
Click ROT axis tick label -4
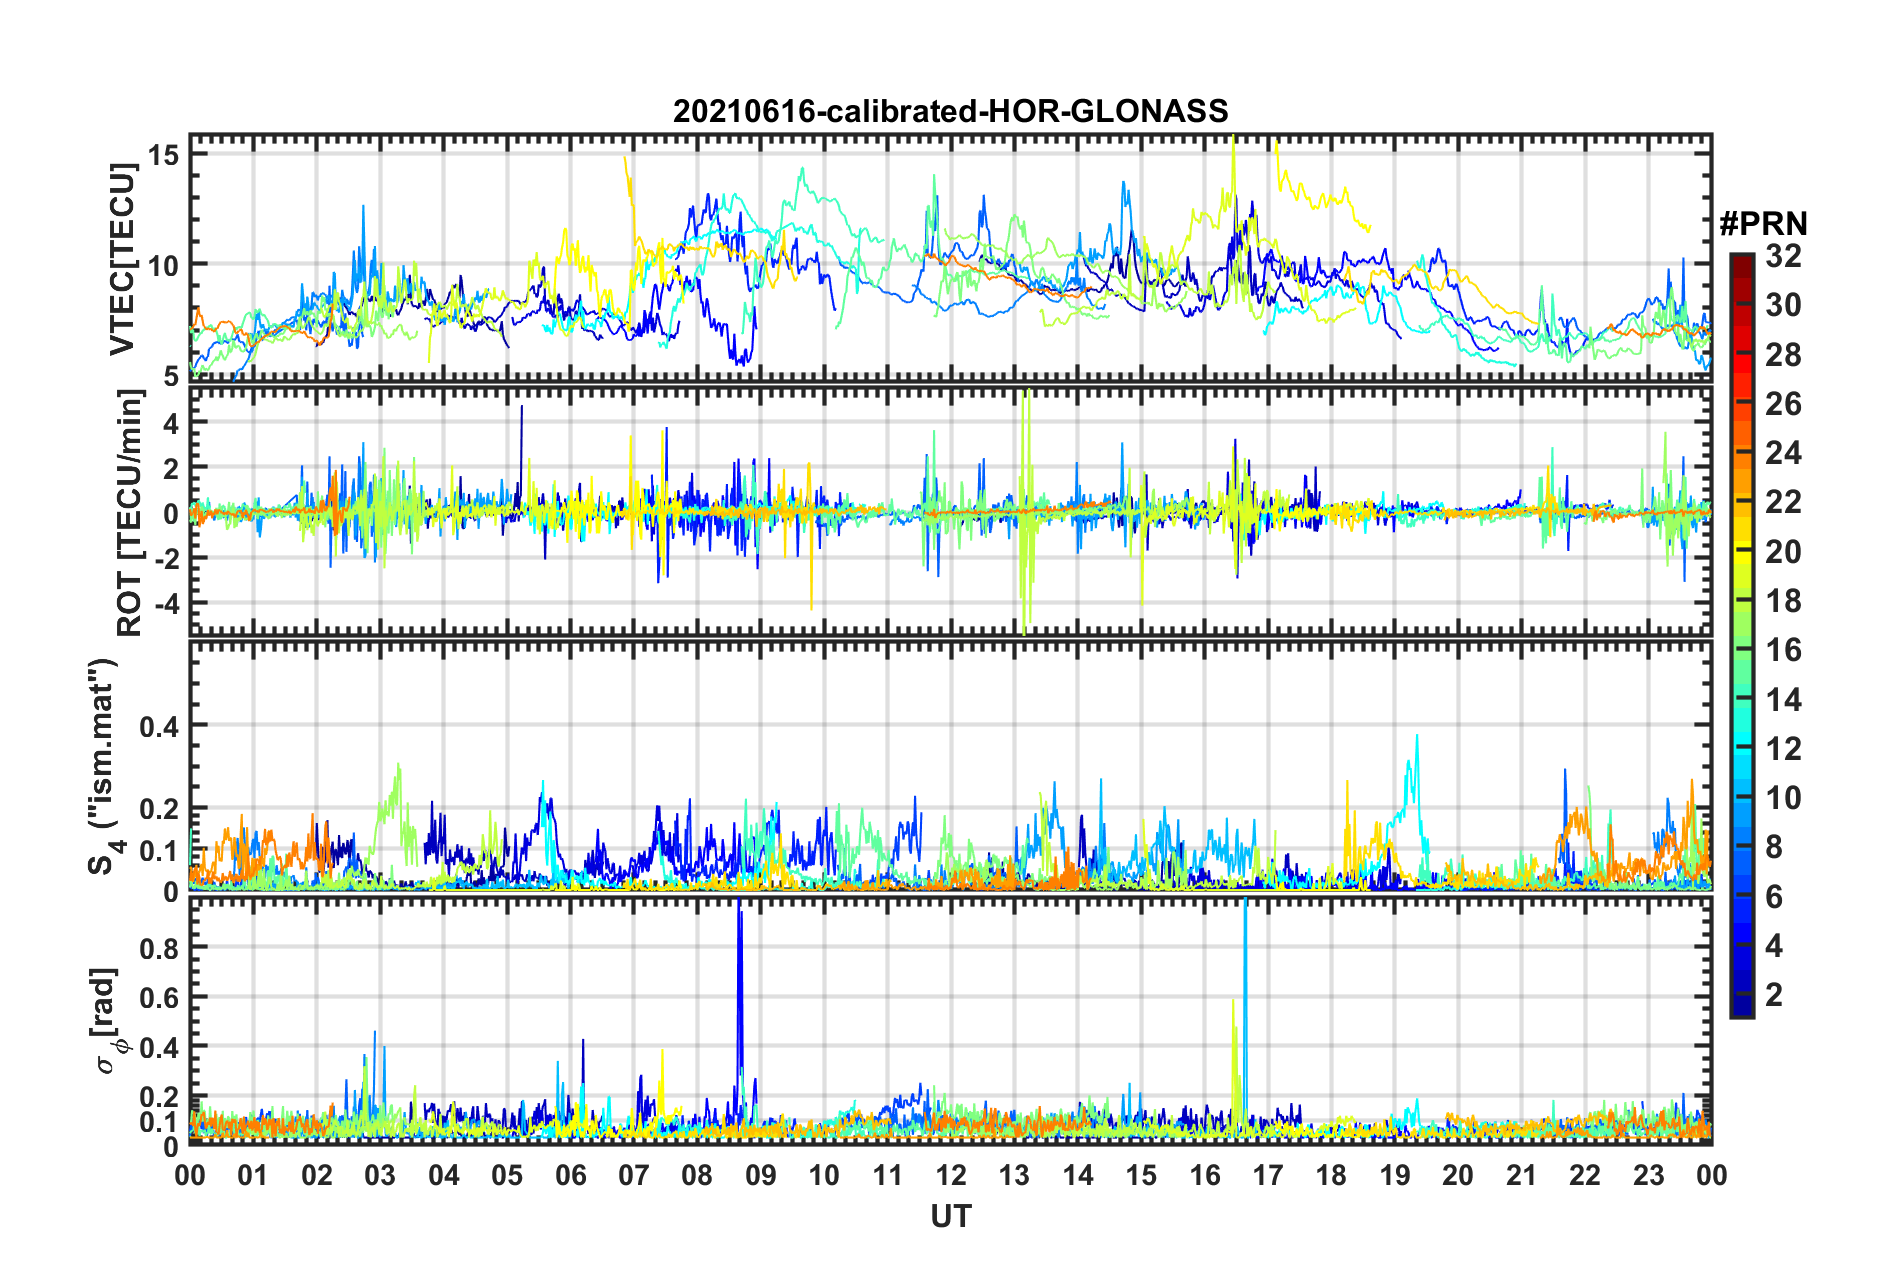166,604
